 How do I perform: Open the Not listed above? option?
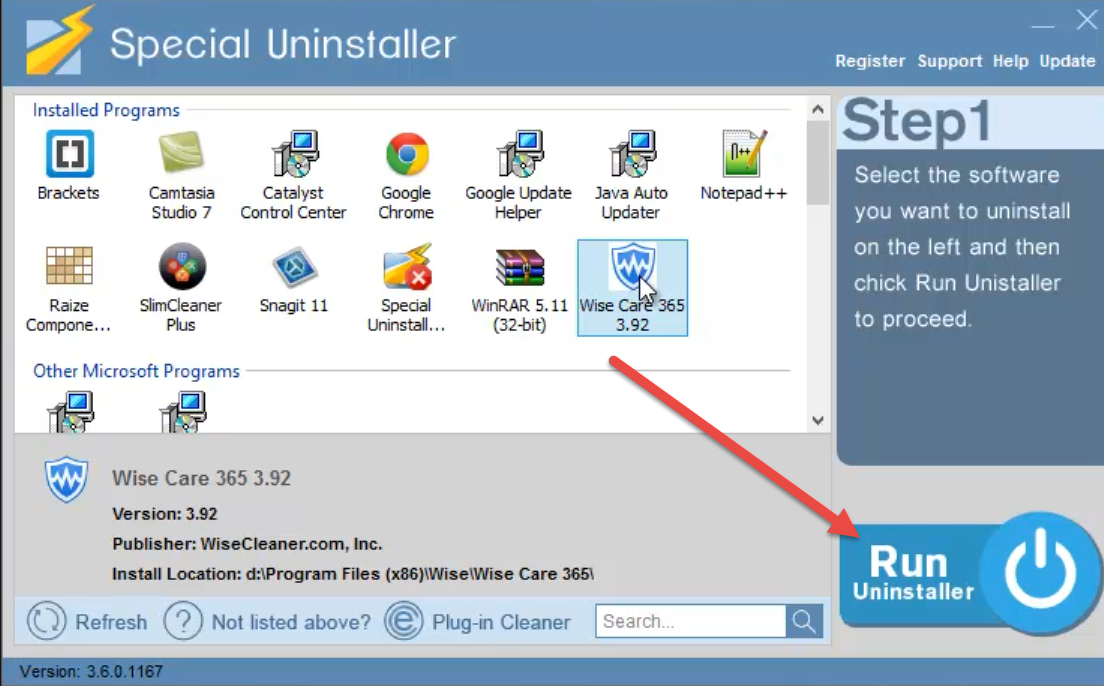267,622
